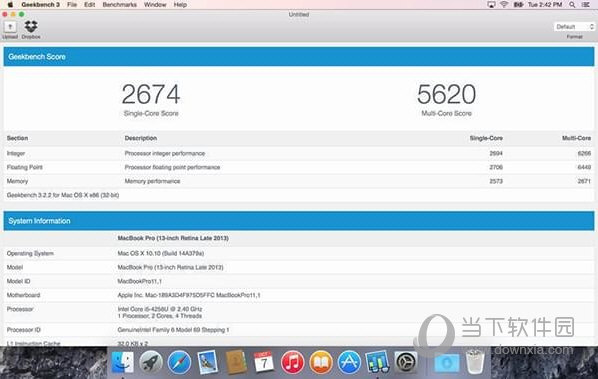This screenshot has width=598, height=379.
Task: Click the System Information section header
Action: coord(299,221)
